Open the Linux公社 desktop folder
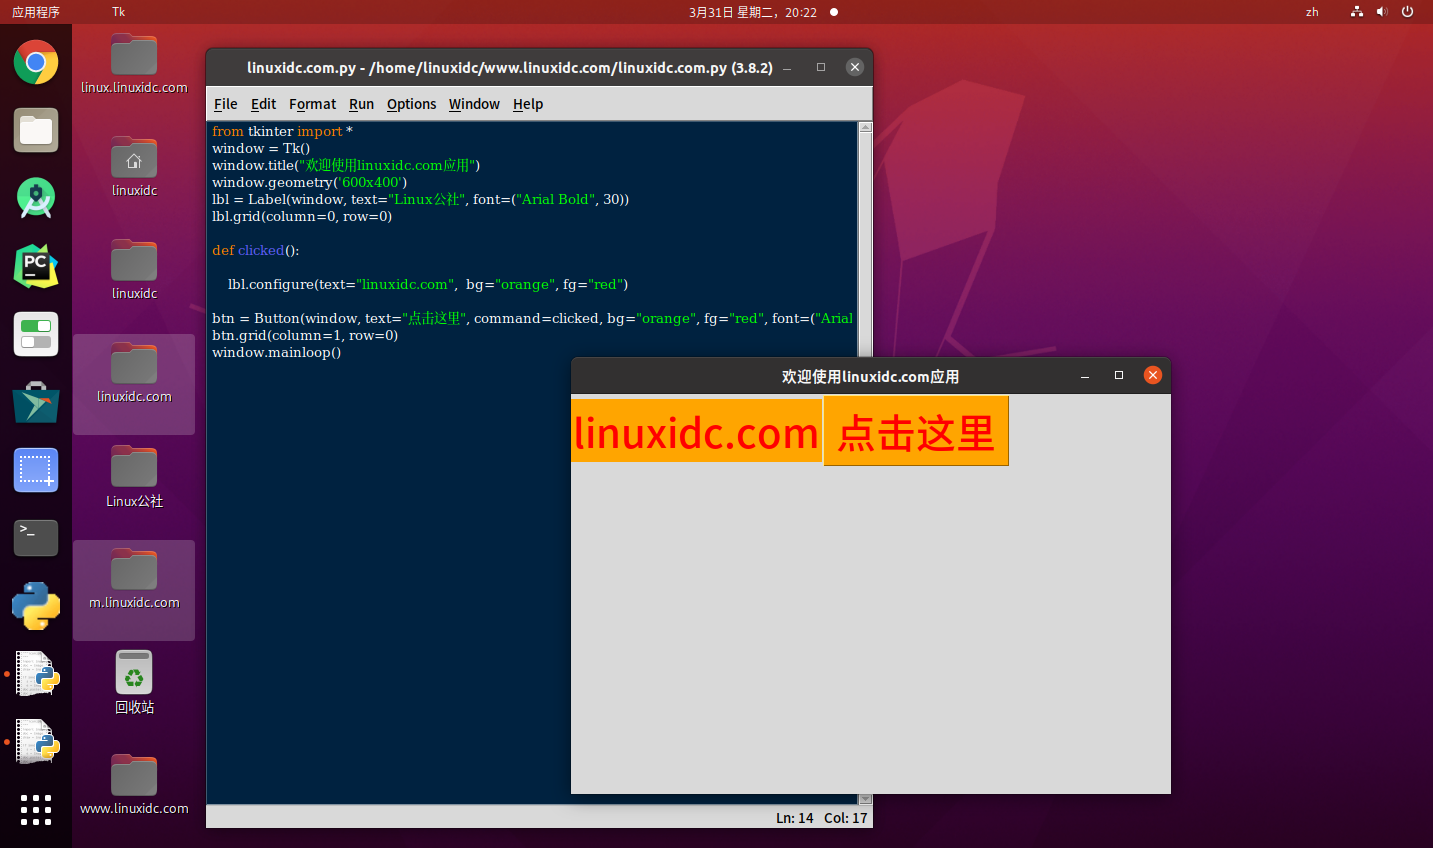This screenshot has height=848, width=1433. pyautogui.click(x=134, y=477)
